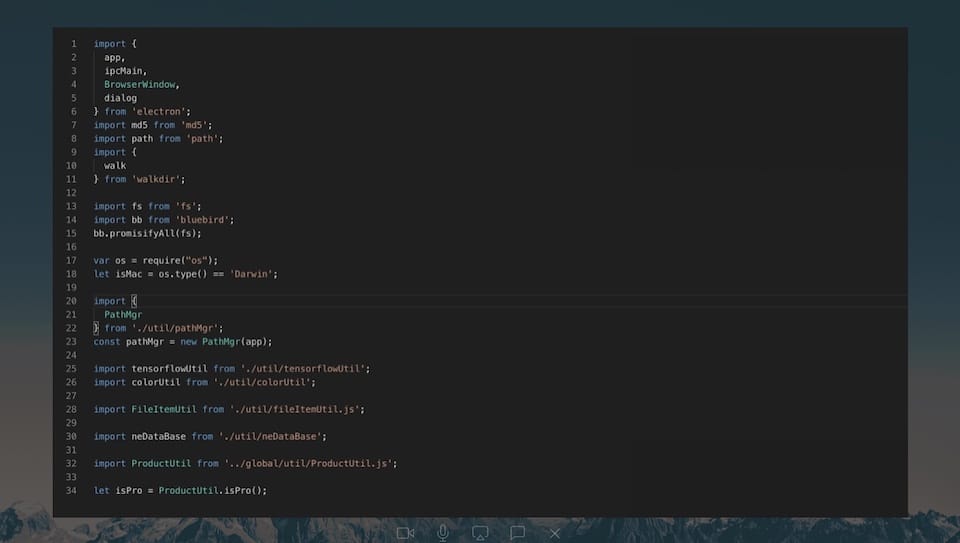
Task: Click the X end-call icon
Action: 555,534
